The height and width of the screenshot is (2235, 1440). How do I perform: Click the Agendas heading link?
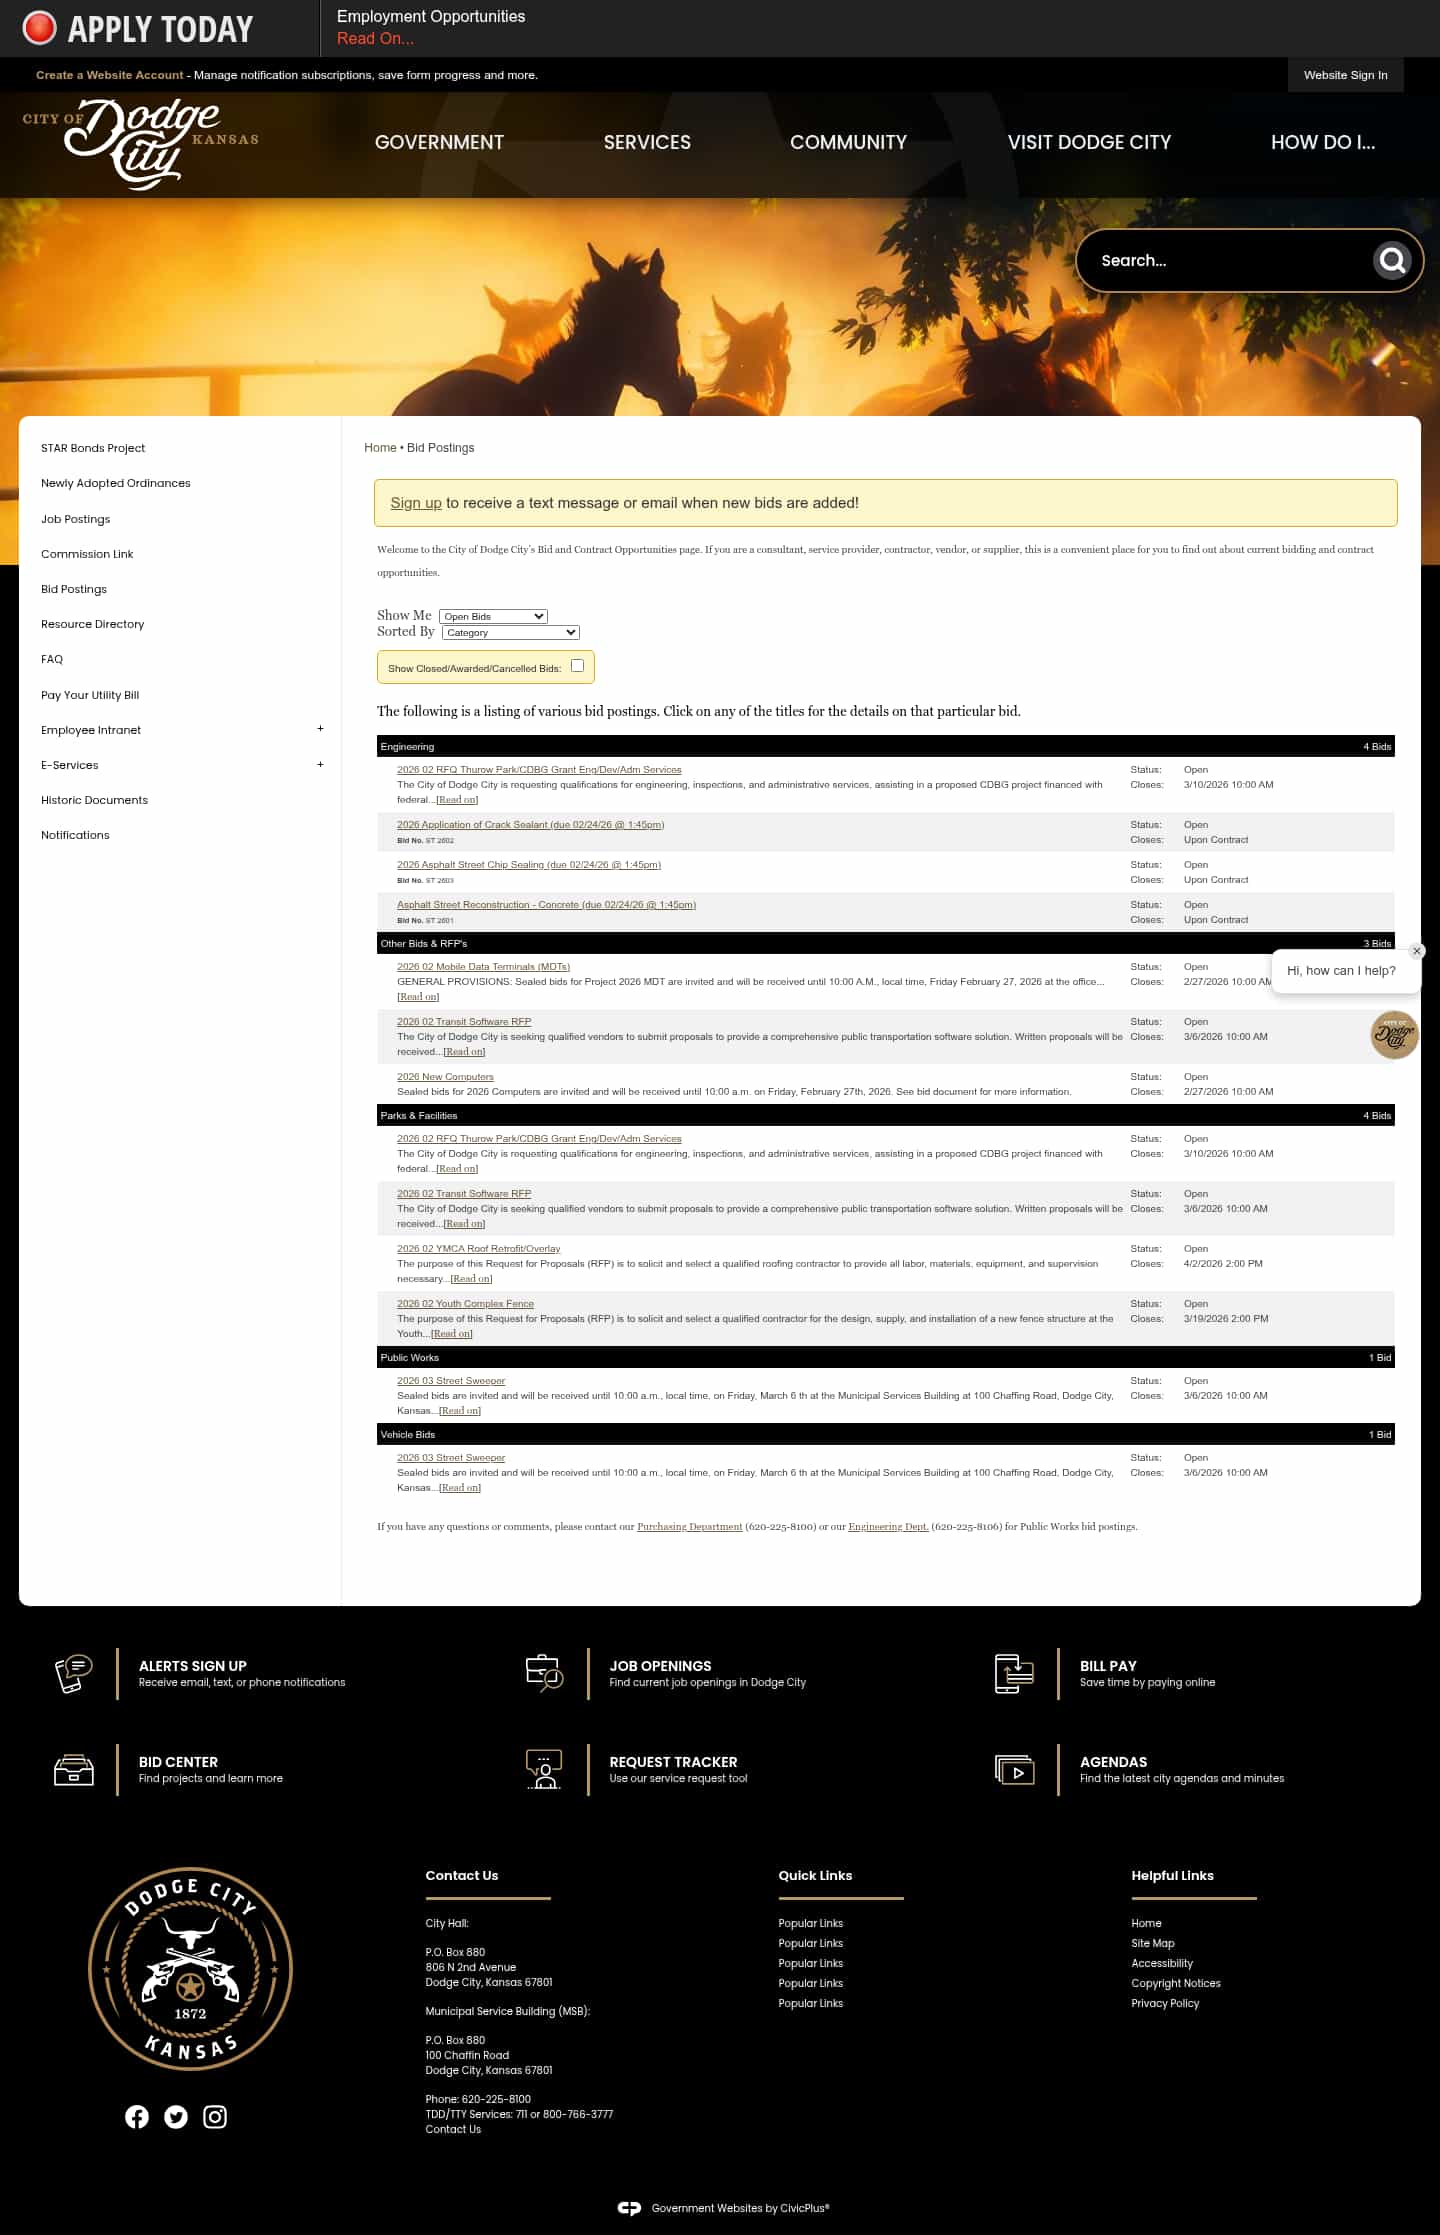pyautogui.click(x=1113, y=1762)
